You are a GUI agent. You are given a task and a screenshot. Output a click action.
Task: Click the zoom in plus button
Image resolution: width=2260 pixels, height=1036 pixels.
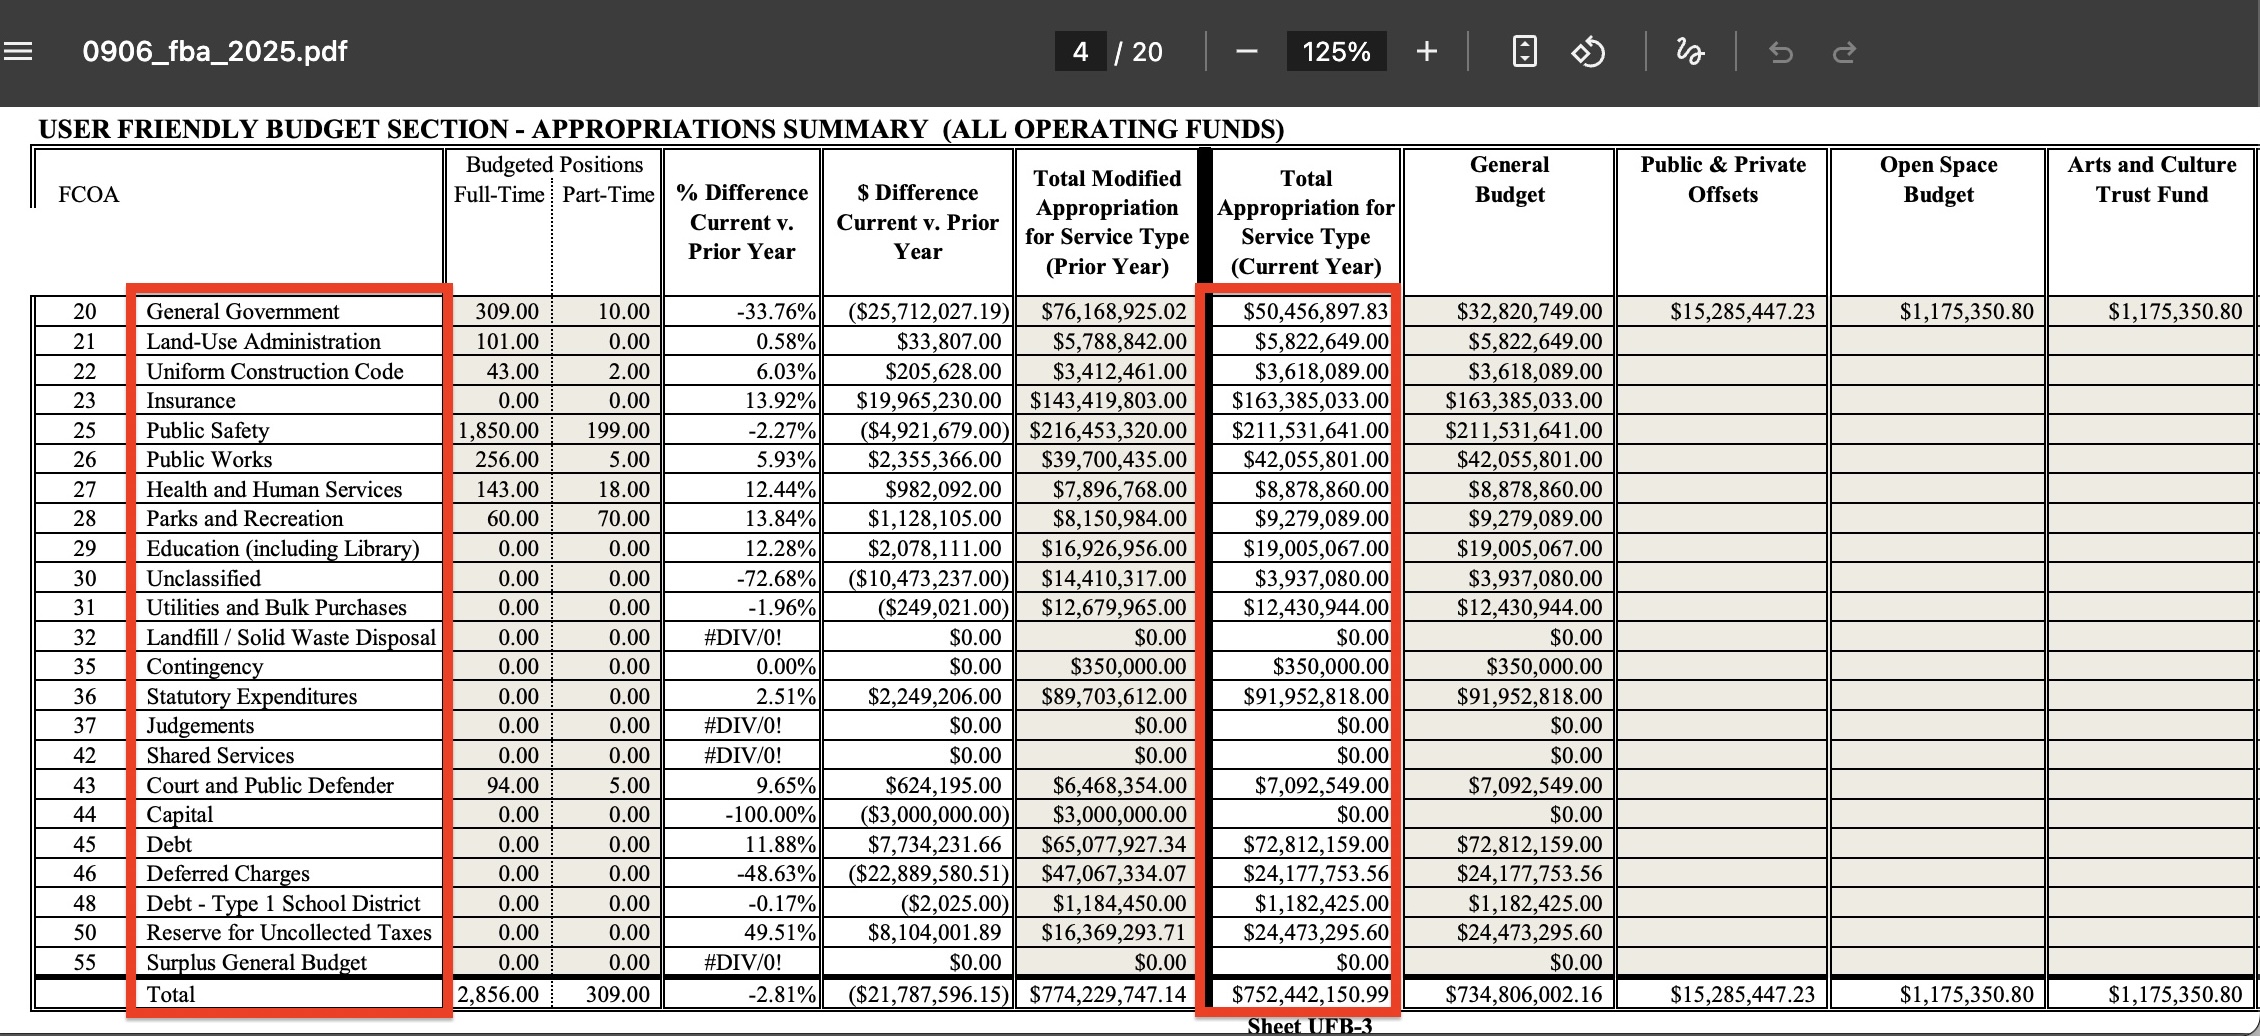(x=1427, y=51)
